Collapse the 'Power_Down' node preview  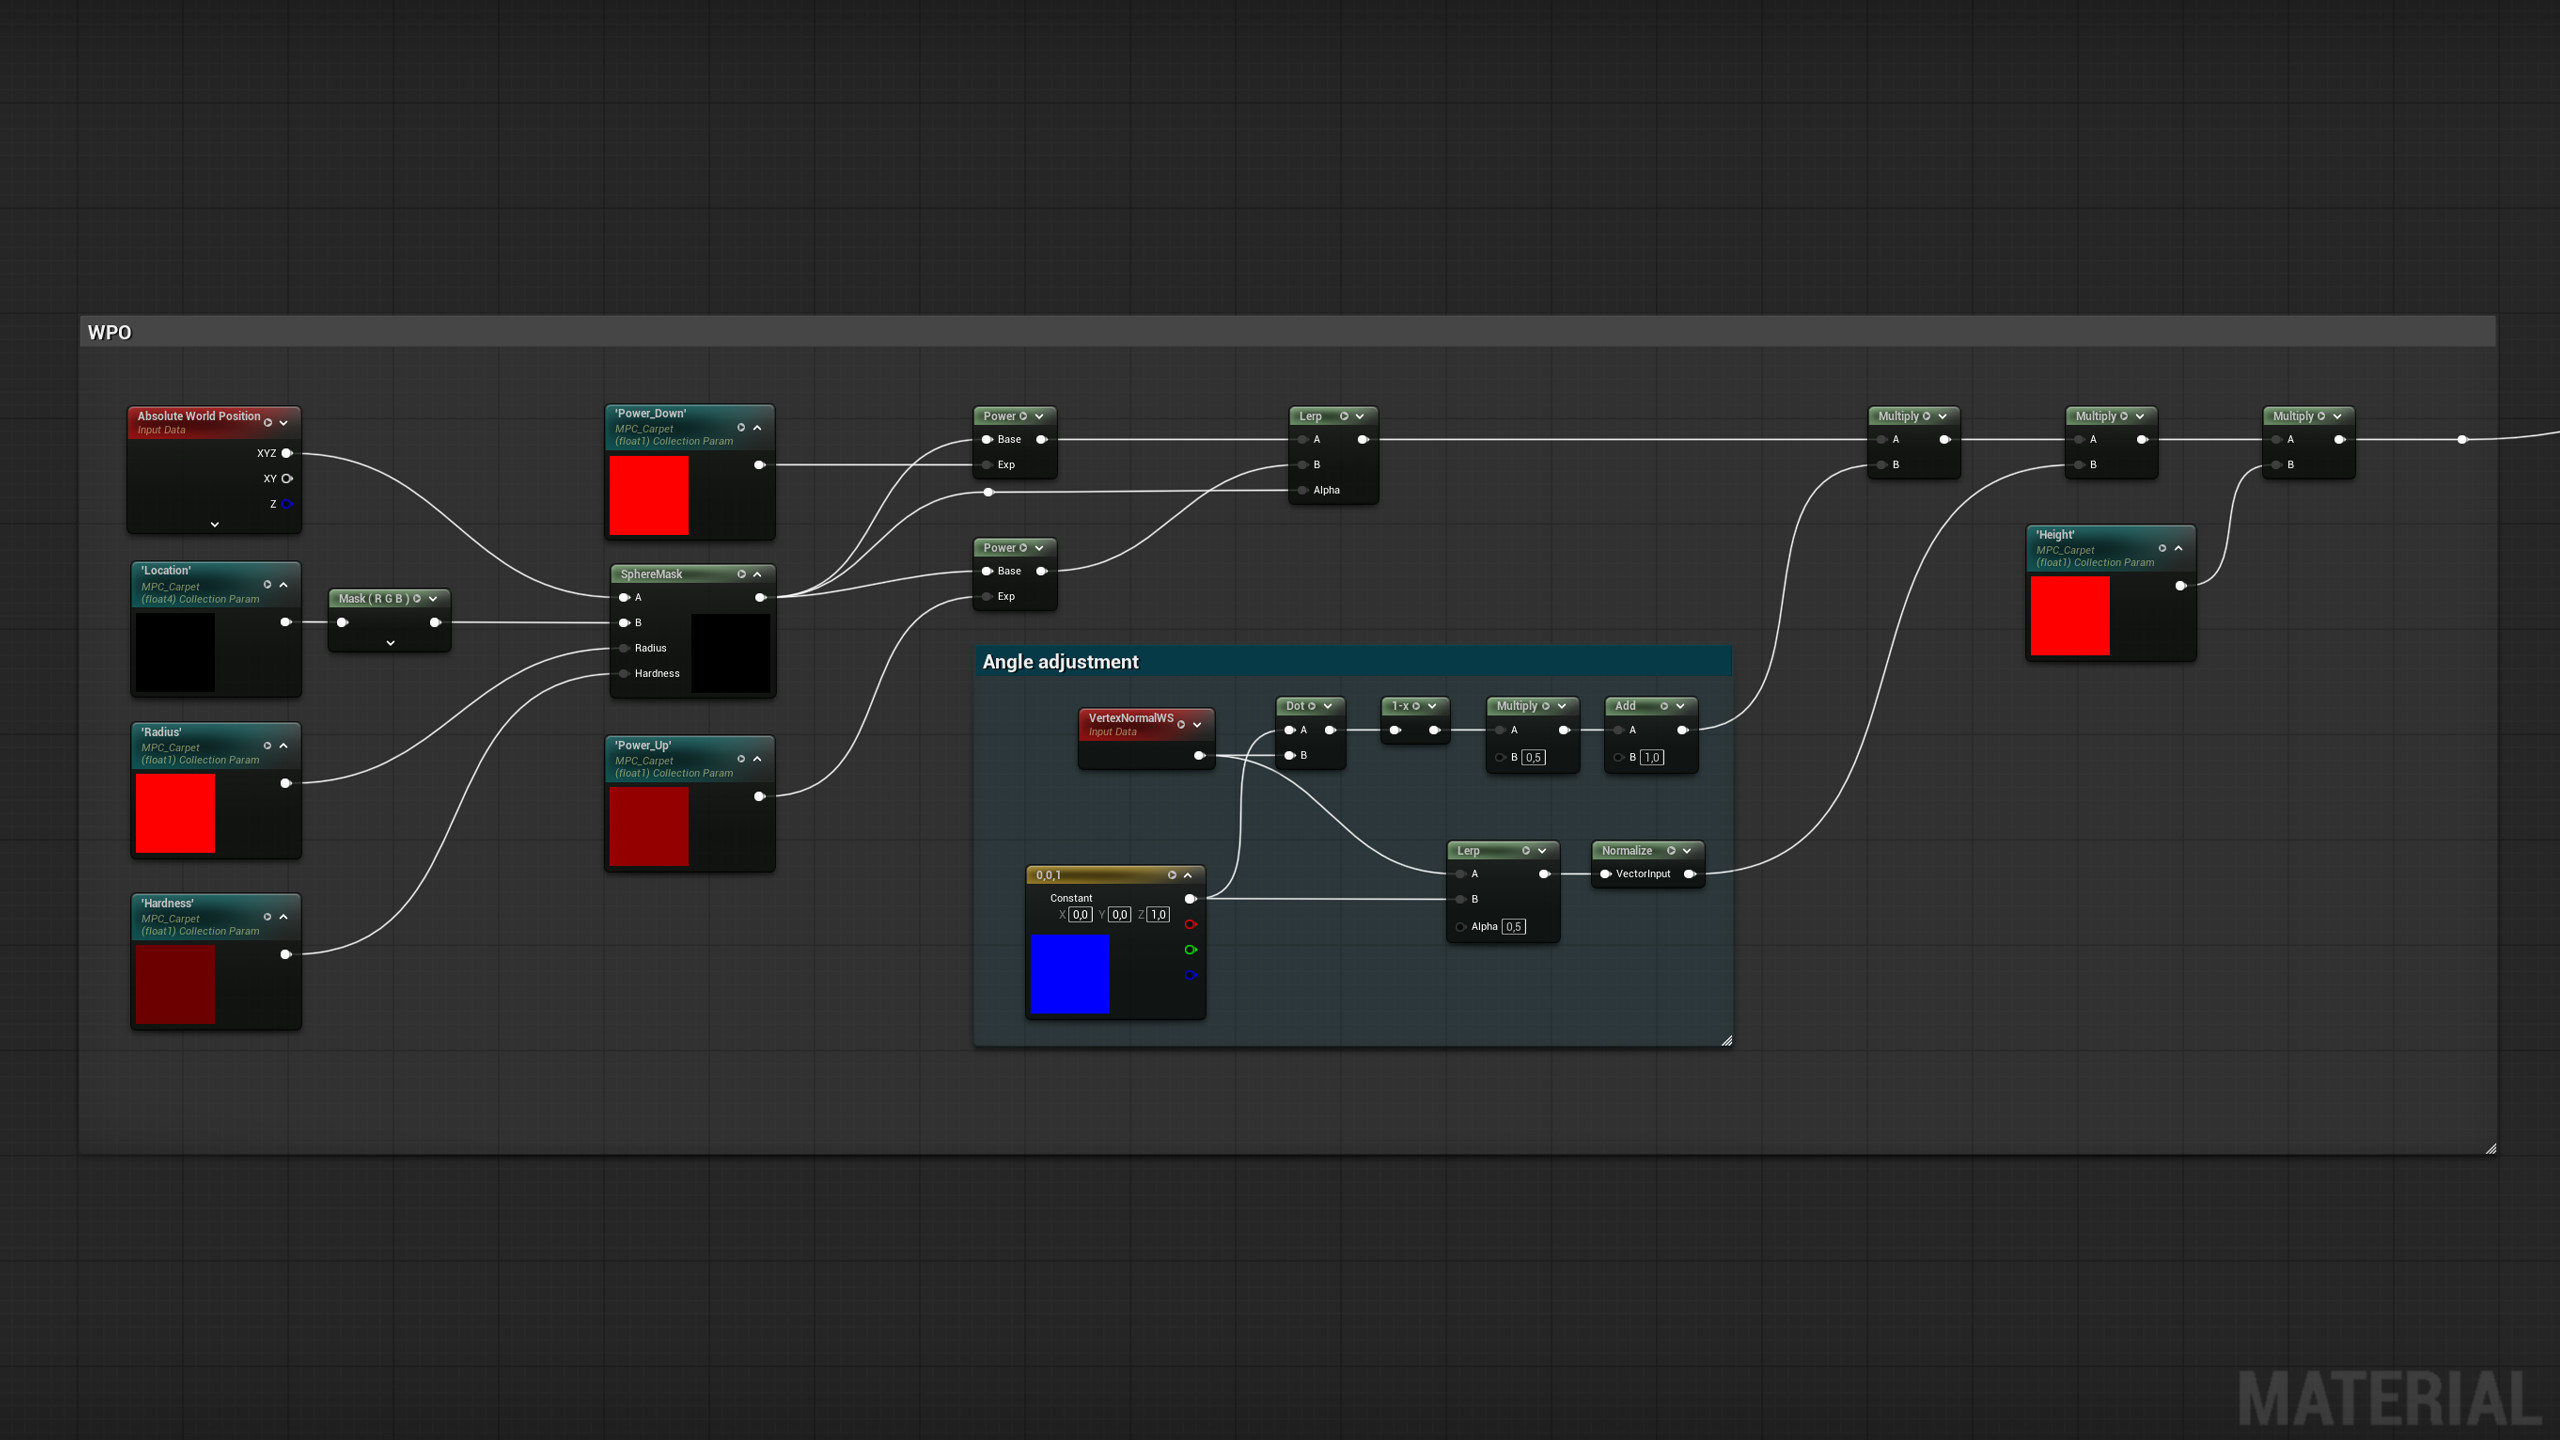[757, 428]
